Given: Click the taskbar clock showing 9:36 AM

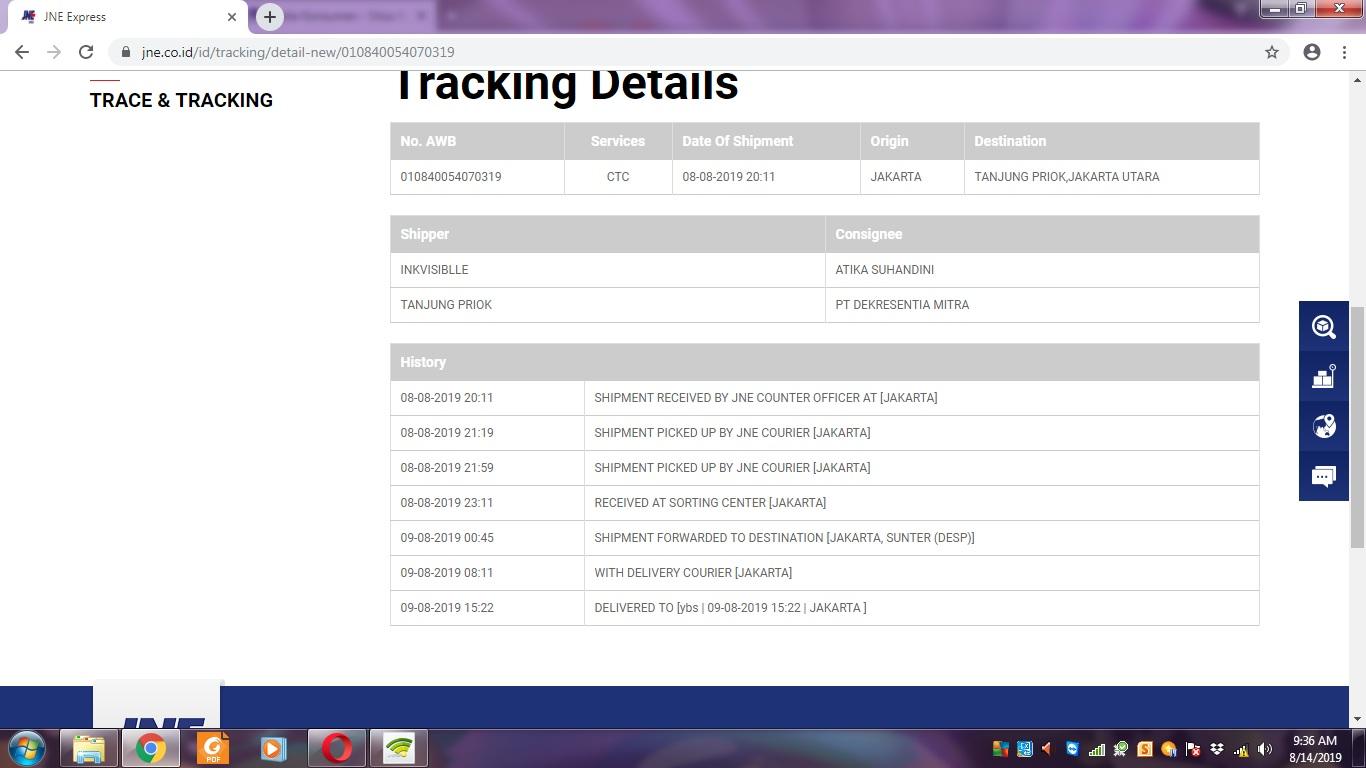Looking at the screenshot, I should pos(1315,749).
